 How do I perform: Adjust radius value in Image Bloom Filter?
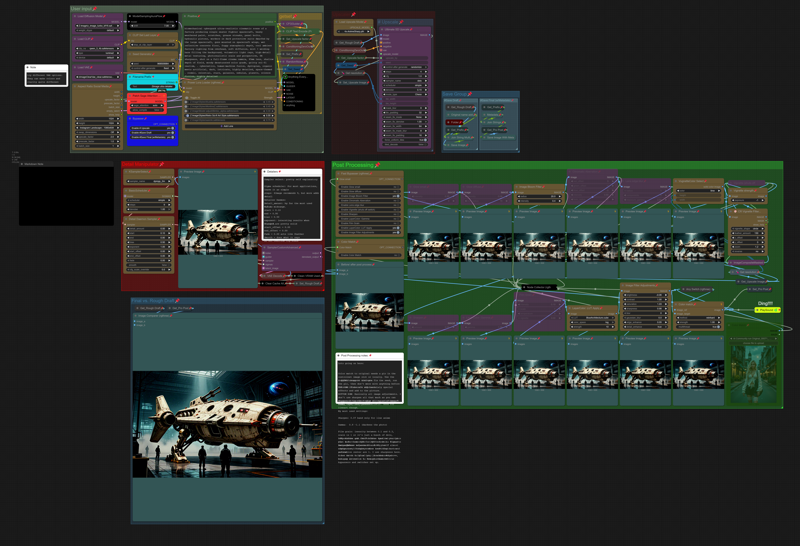[x=539, y=196]
